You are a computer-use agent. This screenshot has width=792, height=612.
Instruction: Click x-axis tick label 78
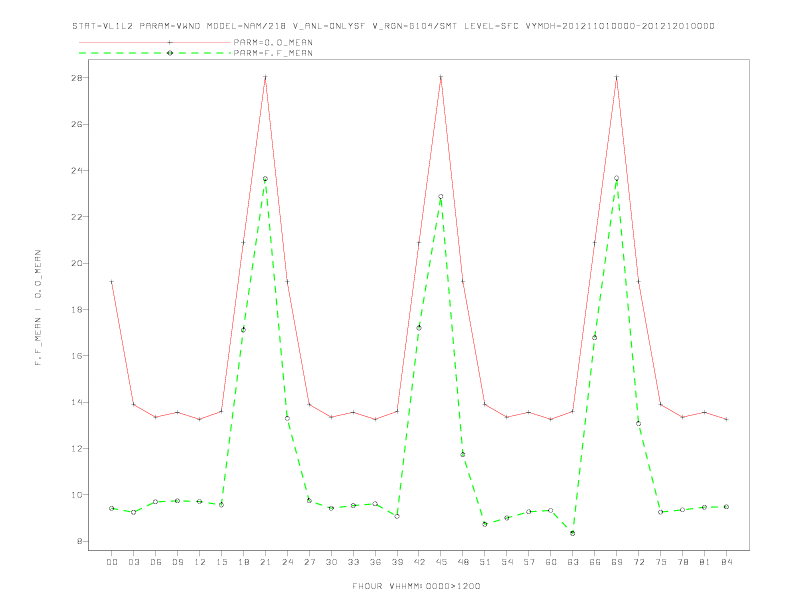click(x=682, y=562)
